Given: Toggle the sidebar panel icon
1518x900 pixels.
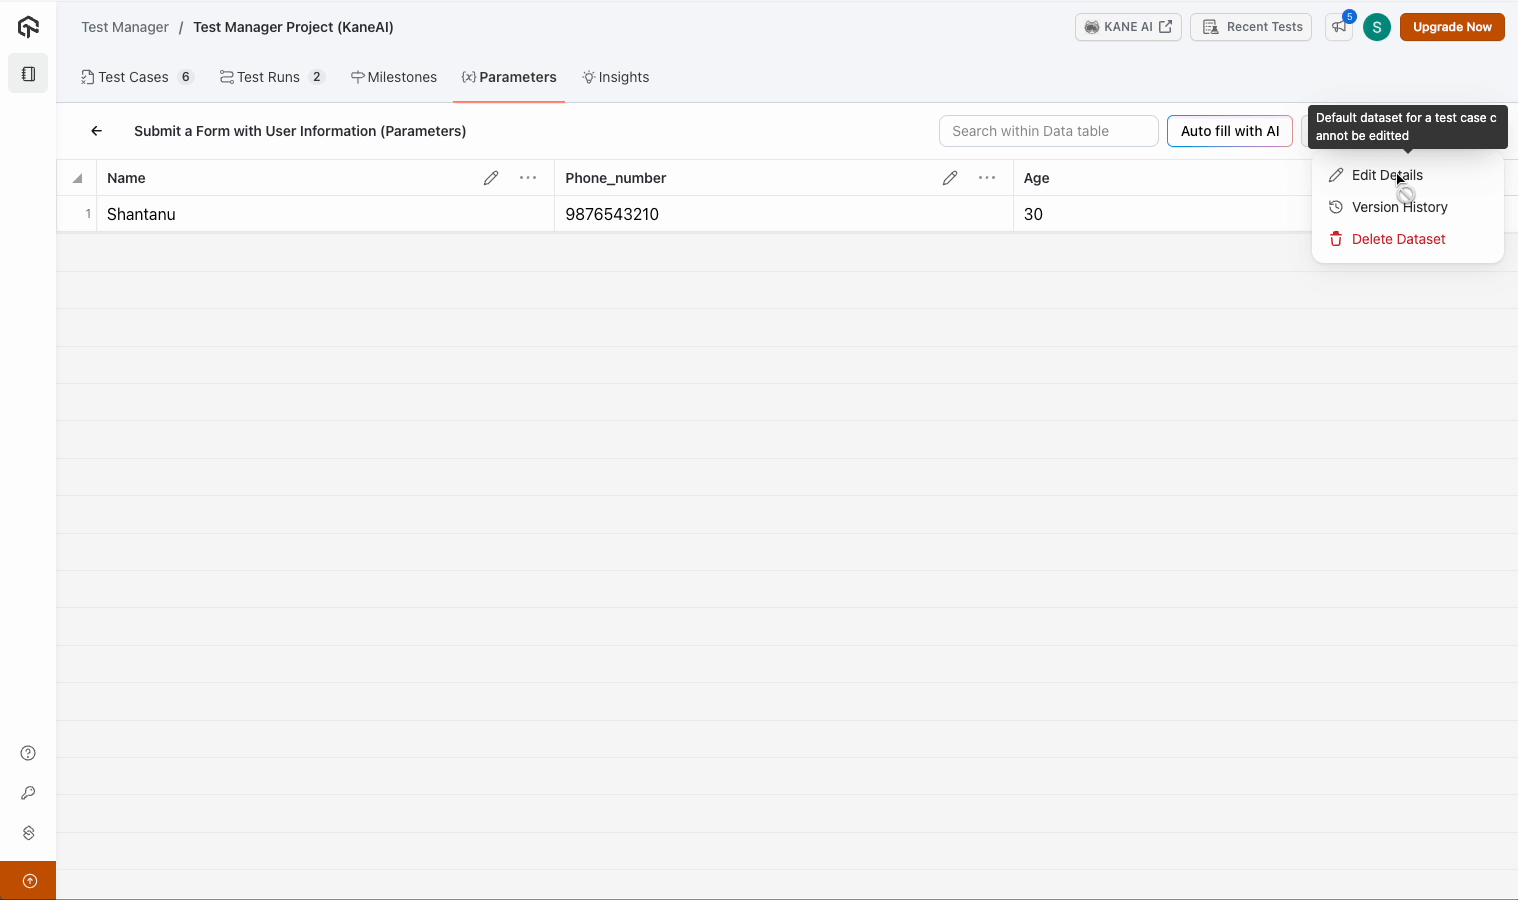Looking at the screenshot, I should 28,74.
